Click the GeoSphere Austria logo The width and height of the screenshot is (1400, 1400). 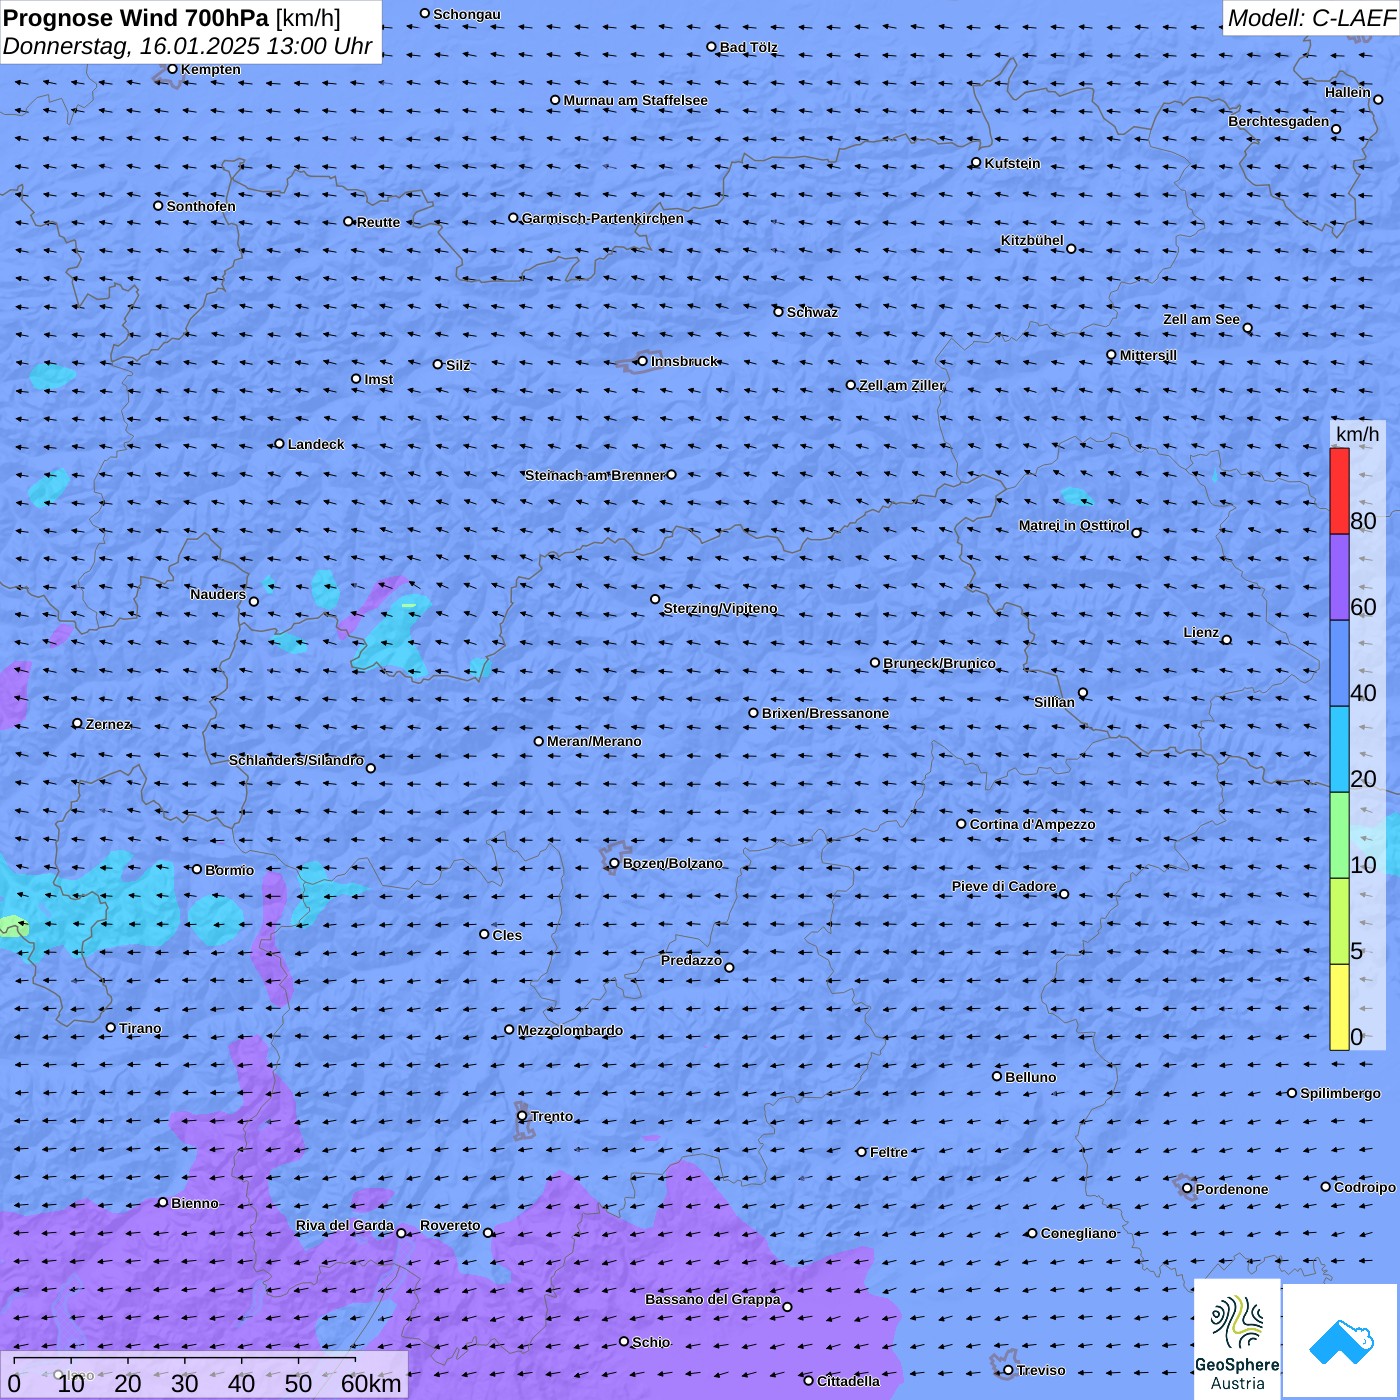(1237, 1338)
